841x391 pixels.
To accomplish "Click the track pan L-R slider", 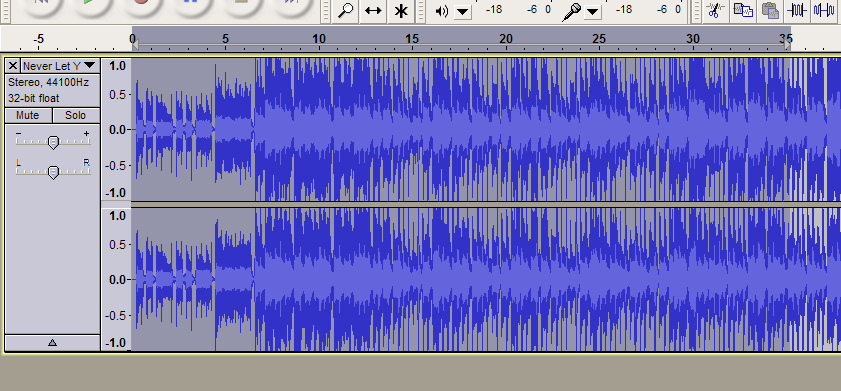I will [53, 172].
